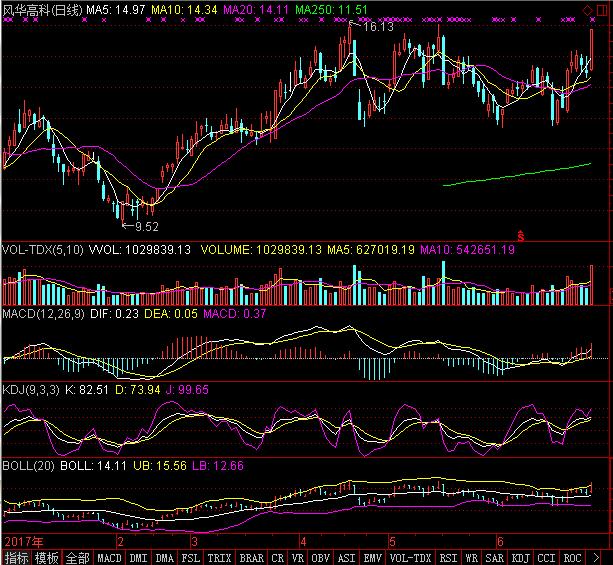Image resolution: width=613 pixels, height=565 pixels.
Task: Click the MA5: 14.97 label
Action: pos(116,10)
